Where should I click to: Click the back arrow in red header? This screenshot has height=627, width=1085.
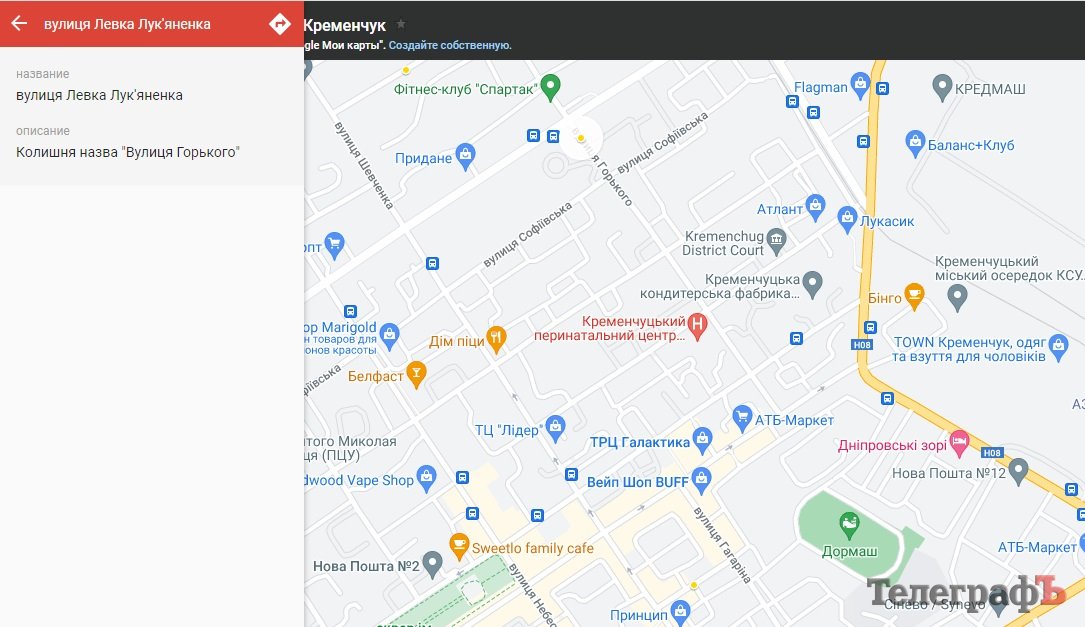pos(19,24)
